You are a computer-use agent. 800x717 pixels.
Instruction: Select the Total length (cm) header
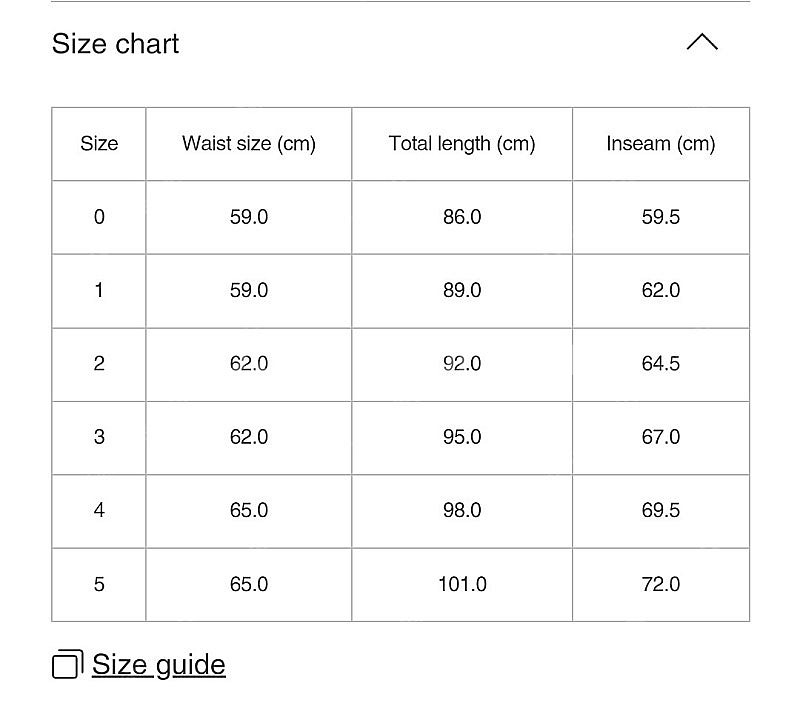pyautogui.click(x=462, y=143)
